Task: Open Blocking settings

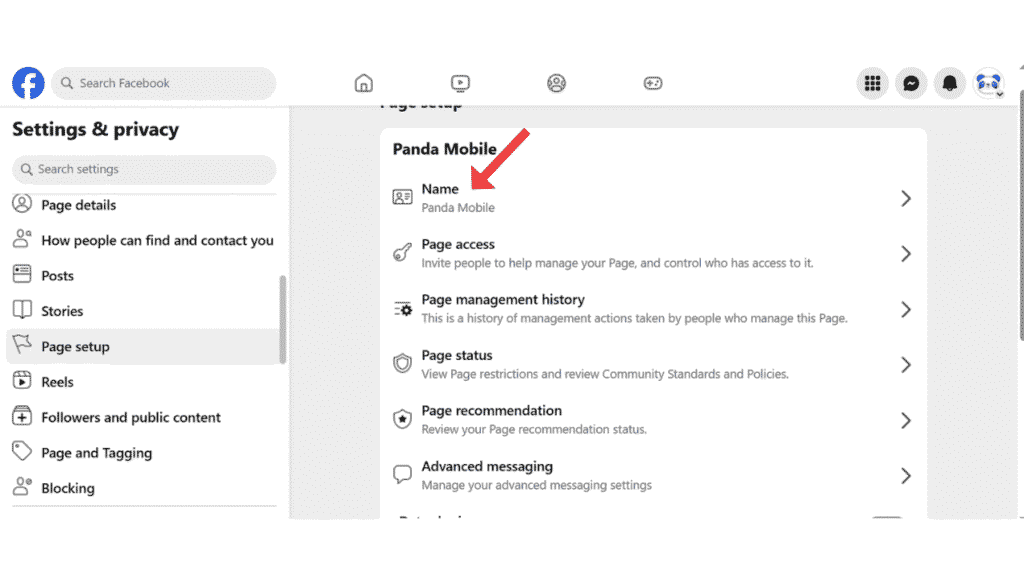Action: click(142, 488)
